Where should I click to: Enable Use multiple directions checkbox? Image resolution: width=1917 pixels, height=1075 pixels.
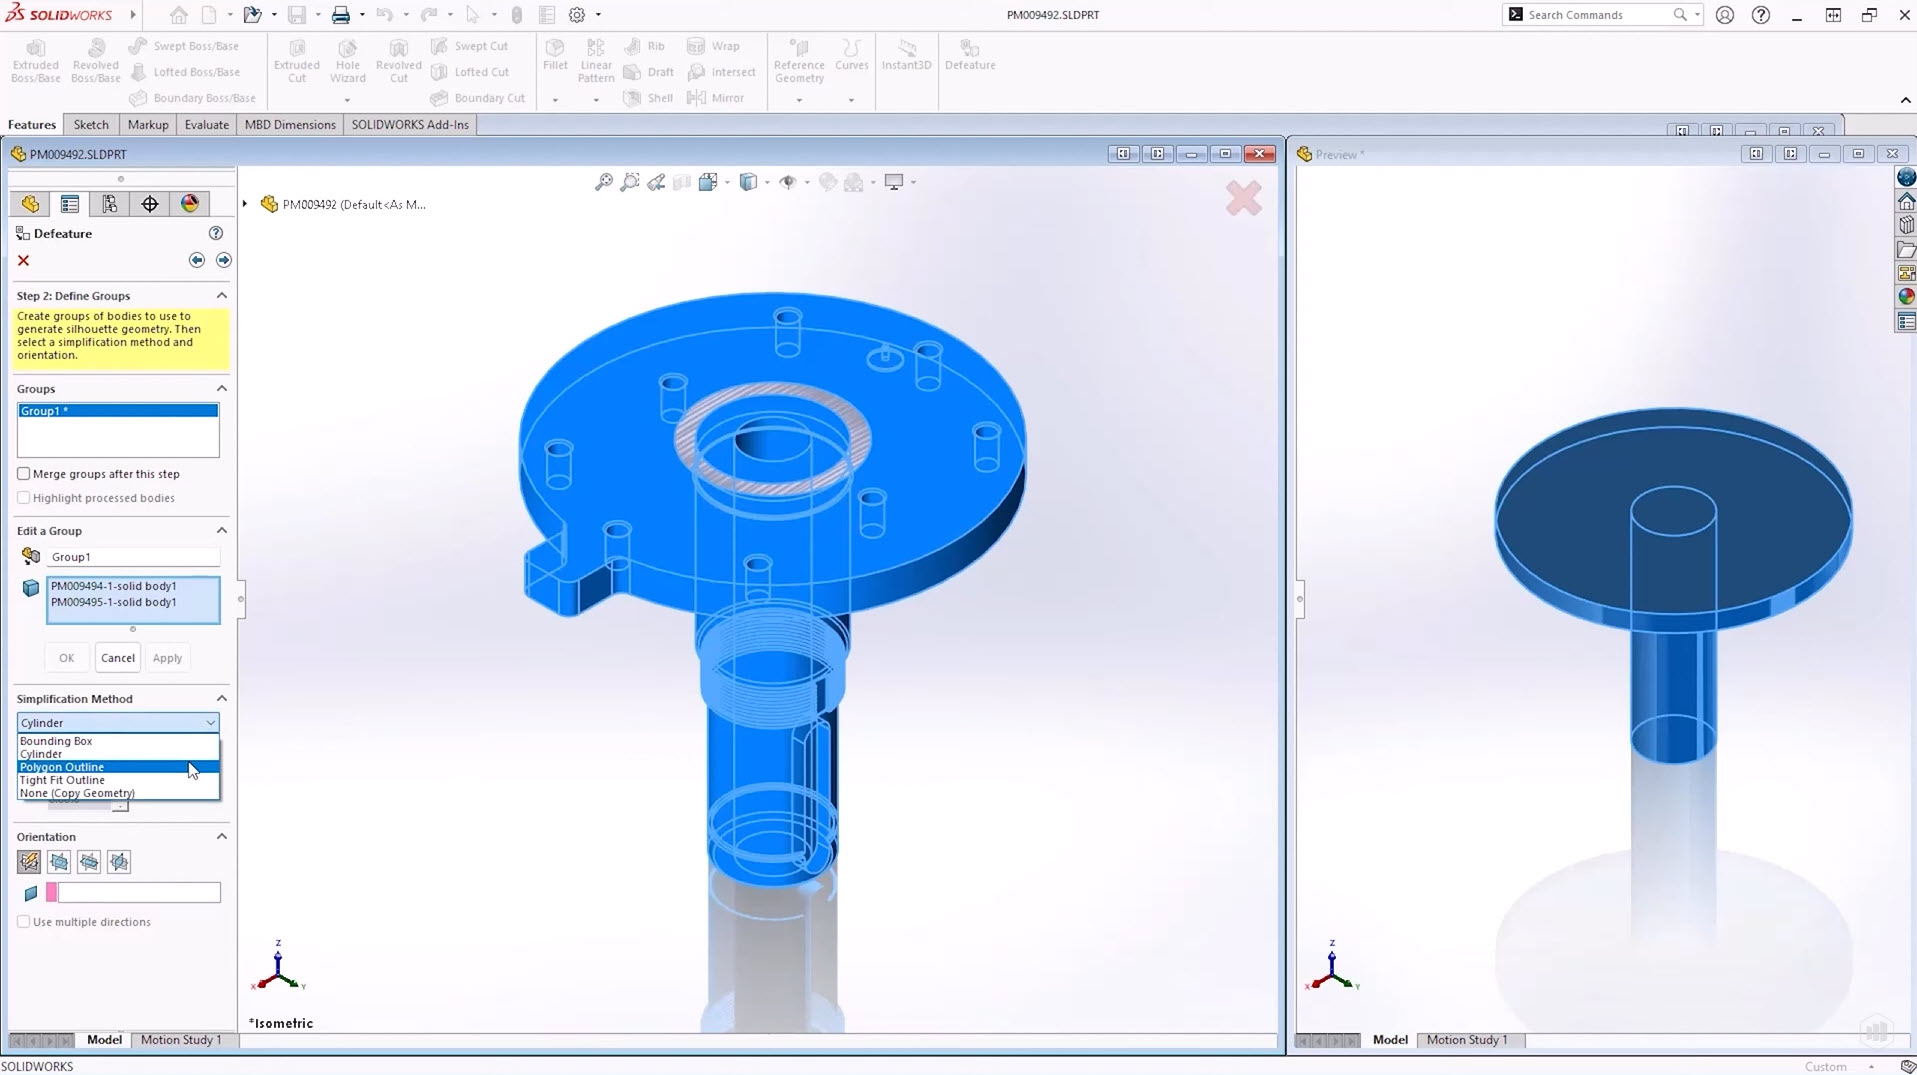(x=24, y=922)
